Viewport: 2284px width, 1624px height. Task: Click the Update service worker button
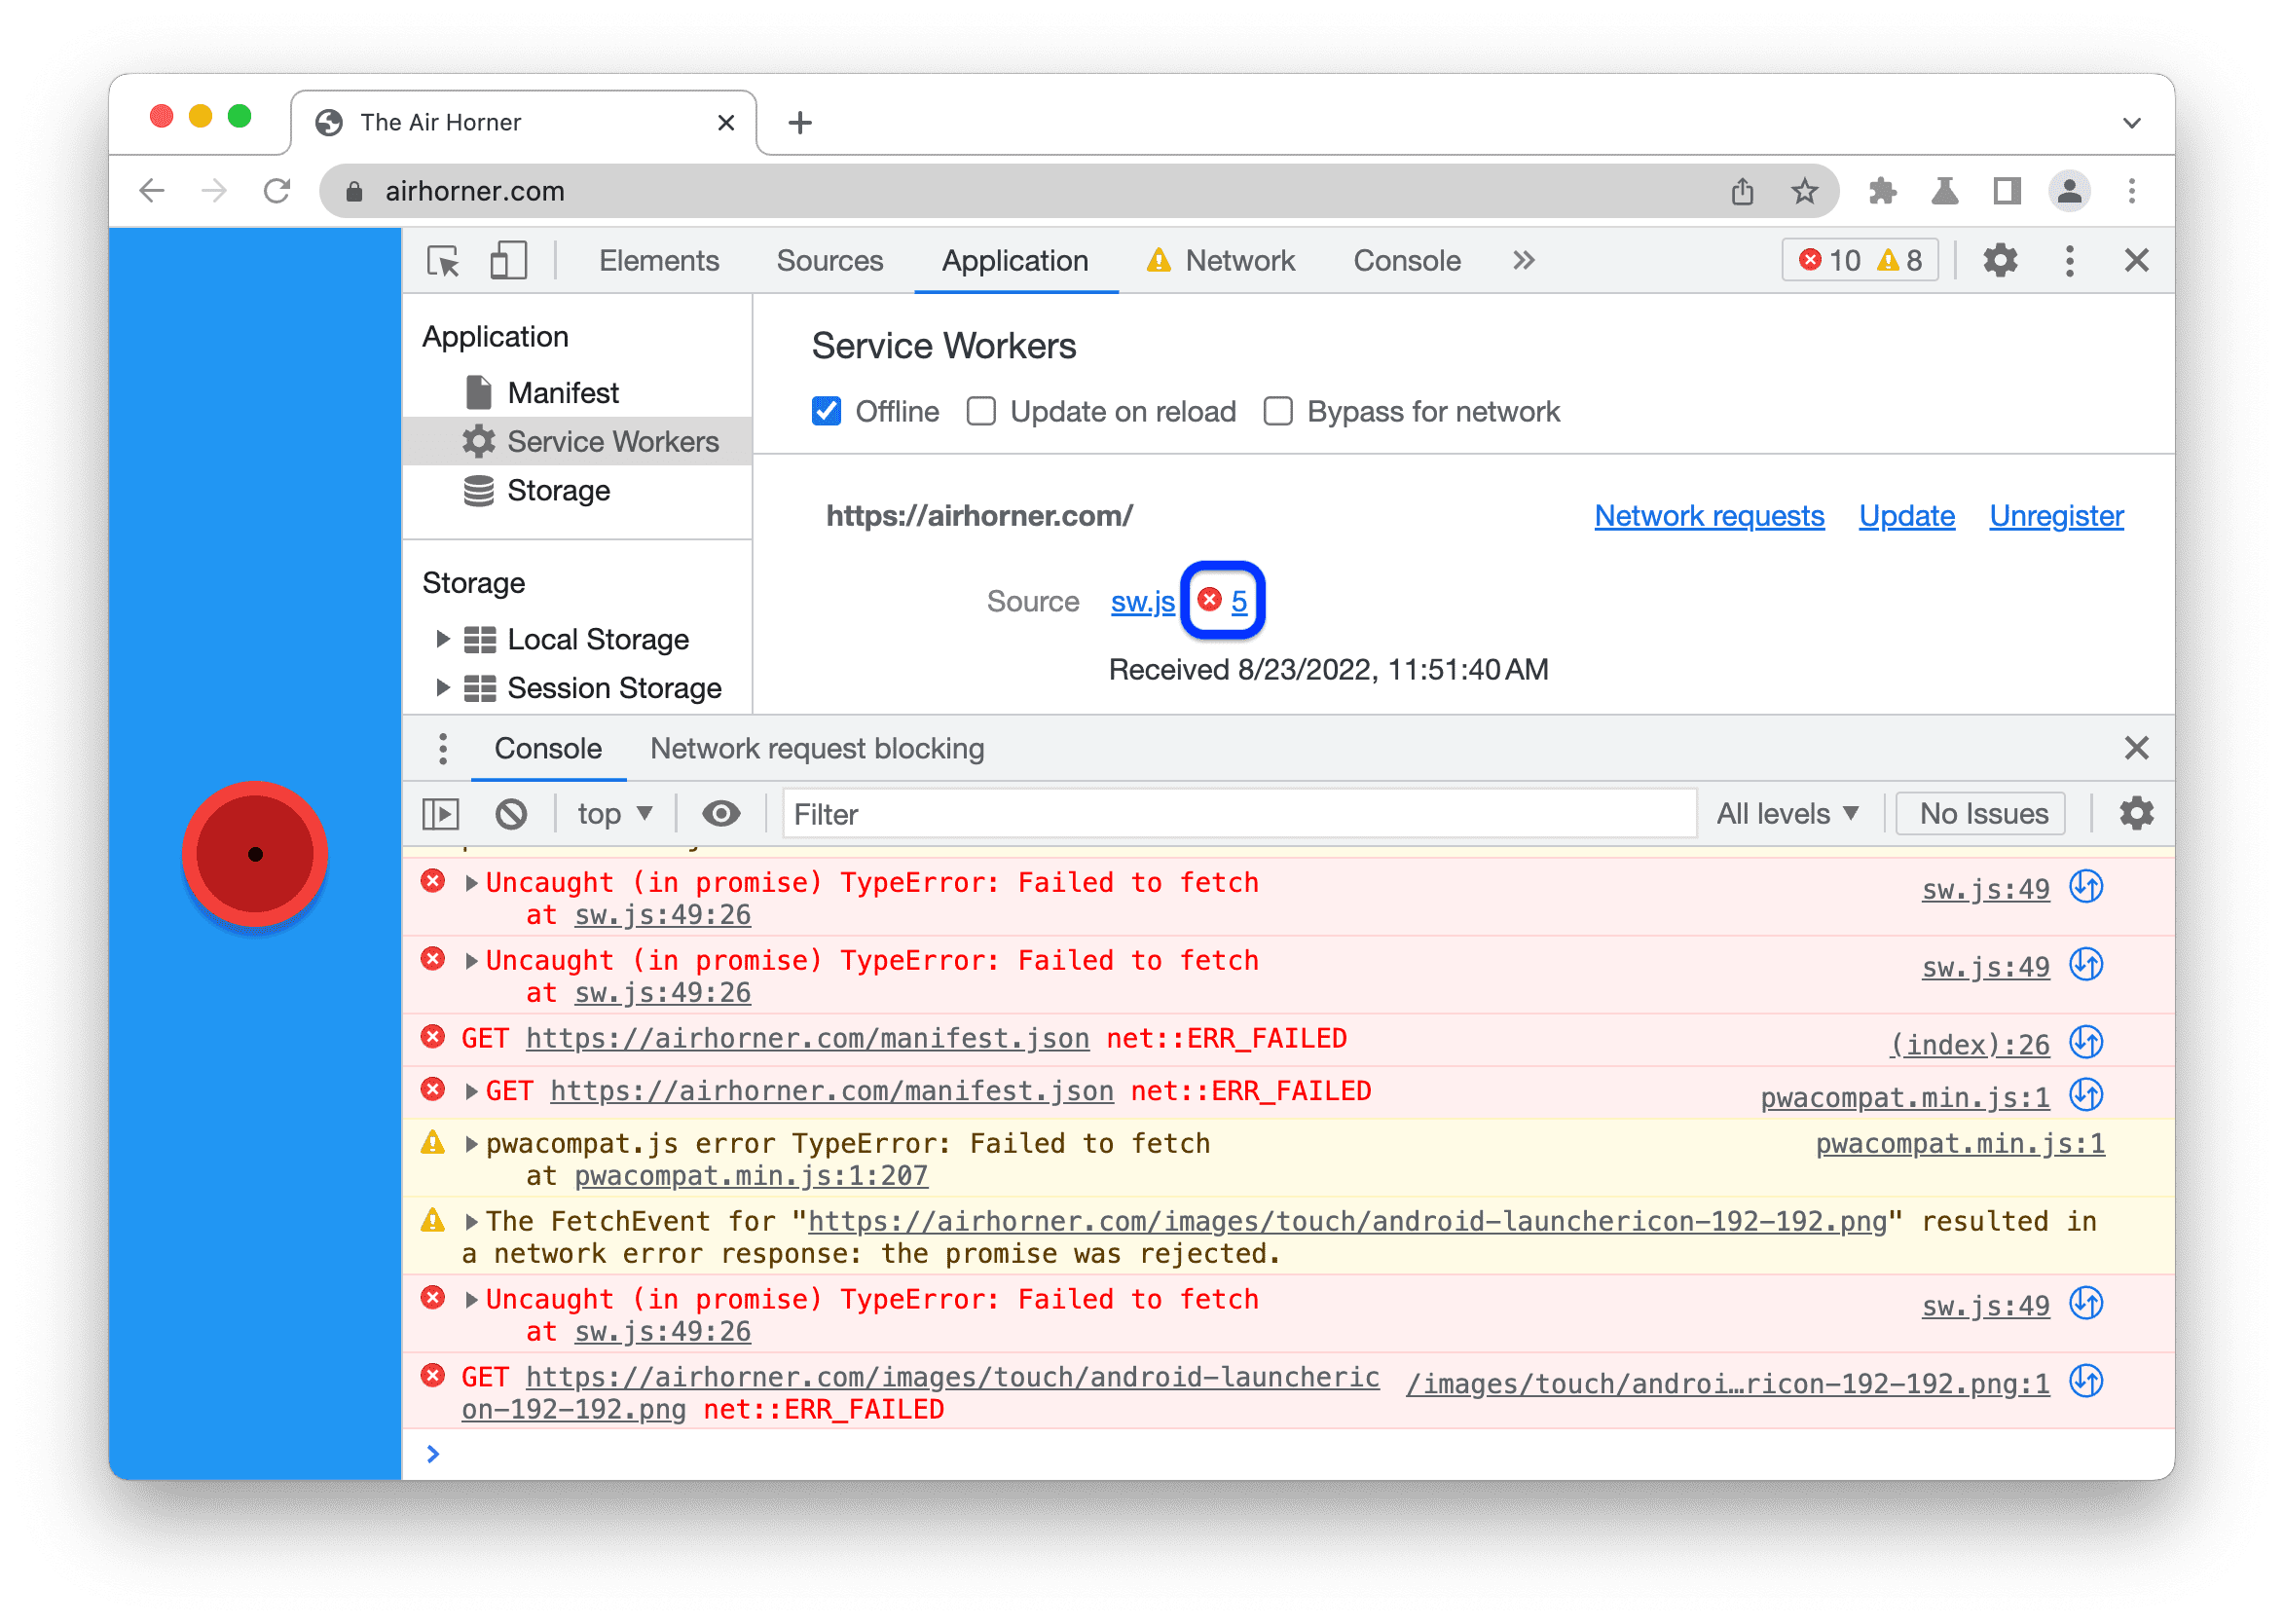click(x=1908, y=515)
